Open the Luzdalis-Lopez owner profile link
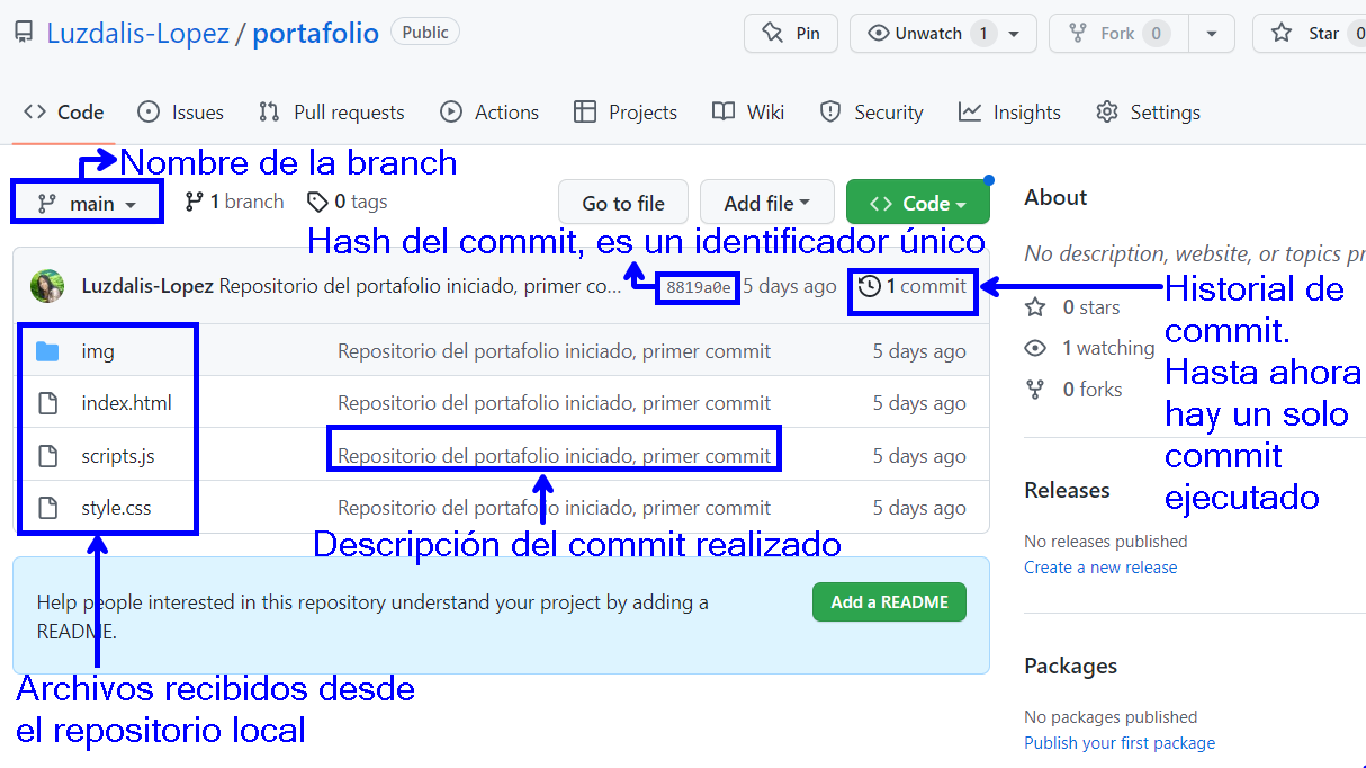The image size is (1366, 768). tap(138, 33)
